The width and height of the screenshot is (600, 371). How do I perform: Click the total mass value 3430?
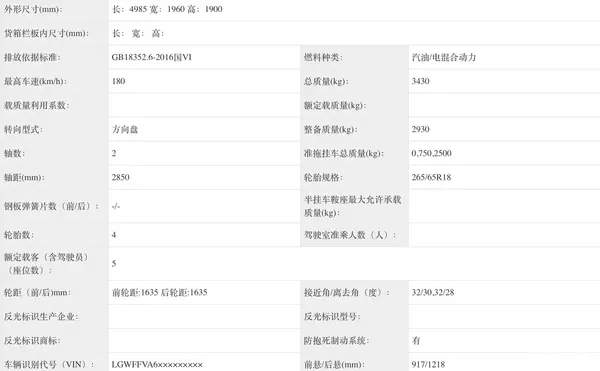point(420,81)
